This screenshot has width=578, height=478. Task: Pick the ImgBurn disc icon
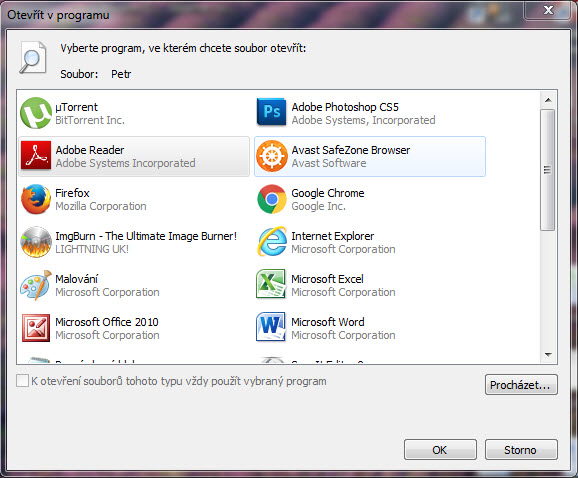(x=36, y=242)
